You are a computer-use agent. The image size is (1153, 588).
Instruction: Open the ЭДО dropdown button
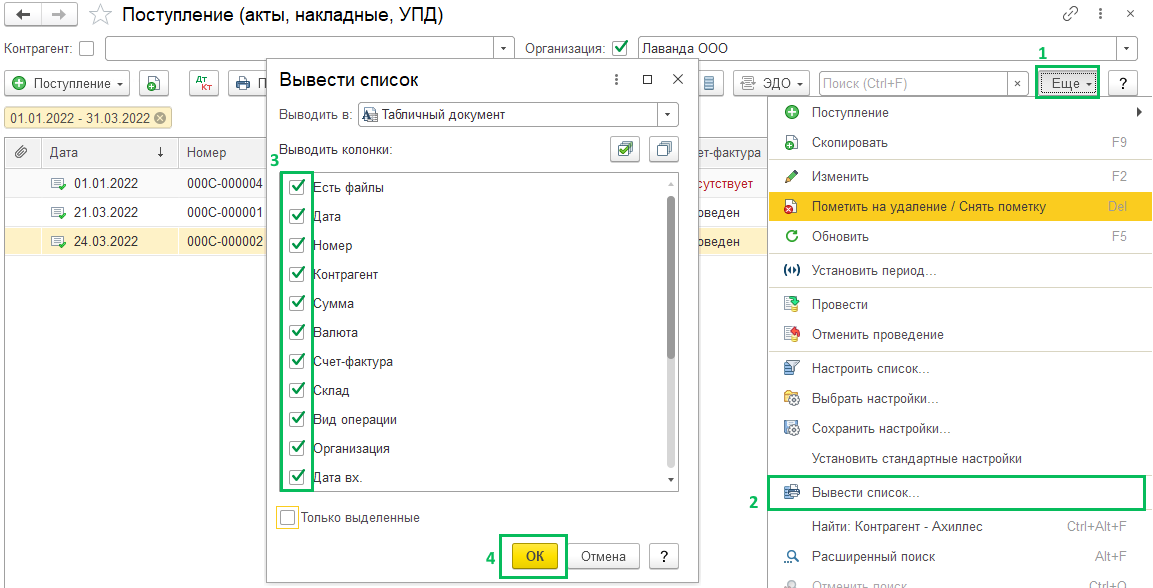[771, 84]
